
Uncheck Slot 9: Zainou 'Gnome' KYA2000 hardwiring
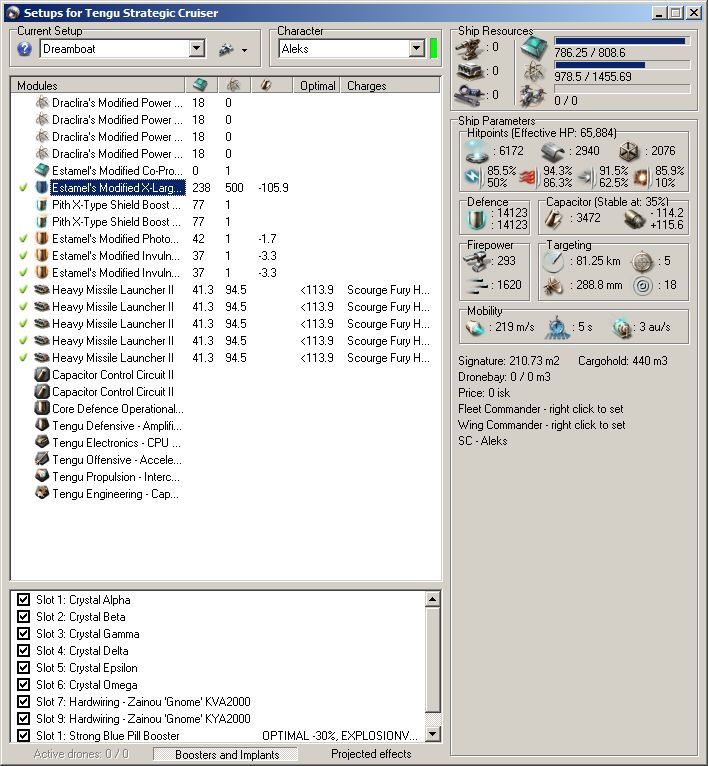pyautogui.click(x=23, y=719)
